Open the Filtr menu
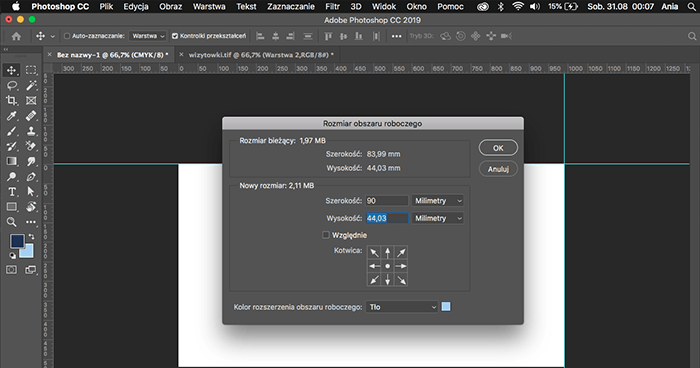The width and height of the screenshot is (700, 368). click(x=332, y=7)
